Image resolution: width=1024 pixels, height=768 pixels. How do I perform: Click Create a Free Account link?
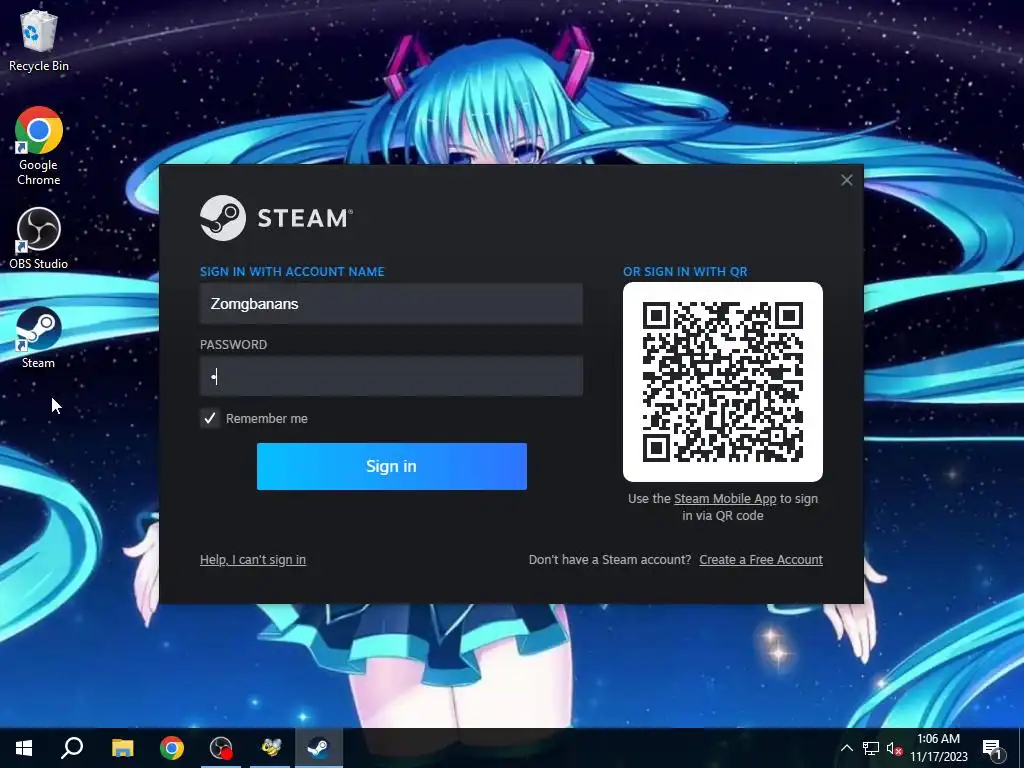[x=761, y=560]
